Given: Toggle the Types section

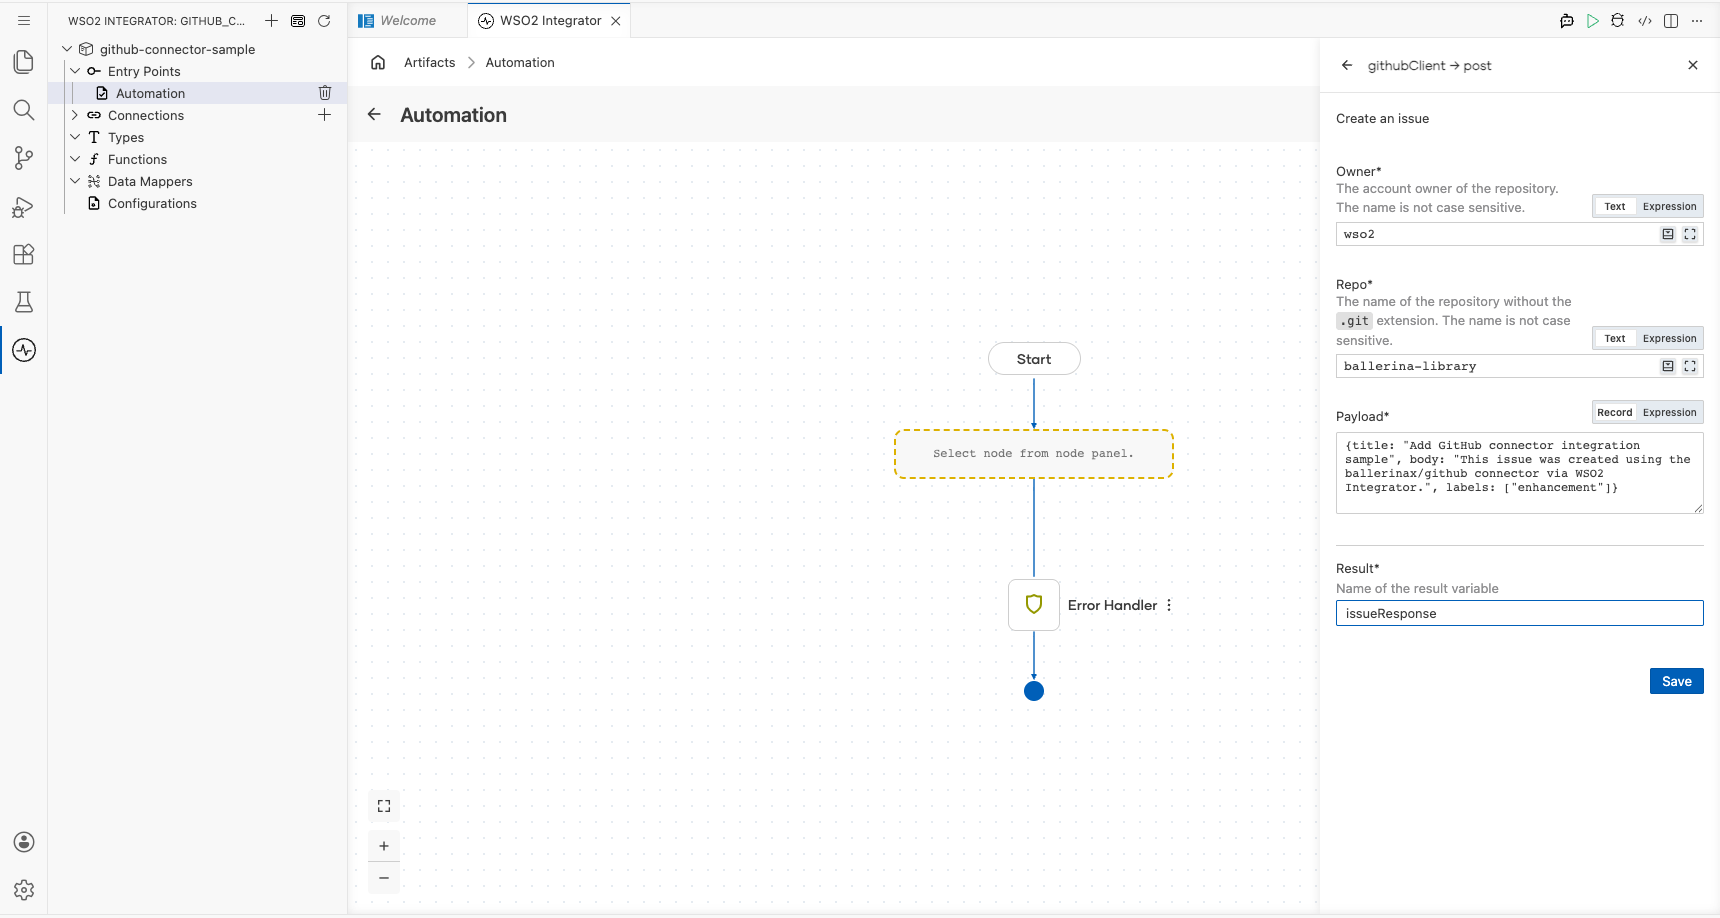Looking at the screenshot, I should tap(75, 137).
